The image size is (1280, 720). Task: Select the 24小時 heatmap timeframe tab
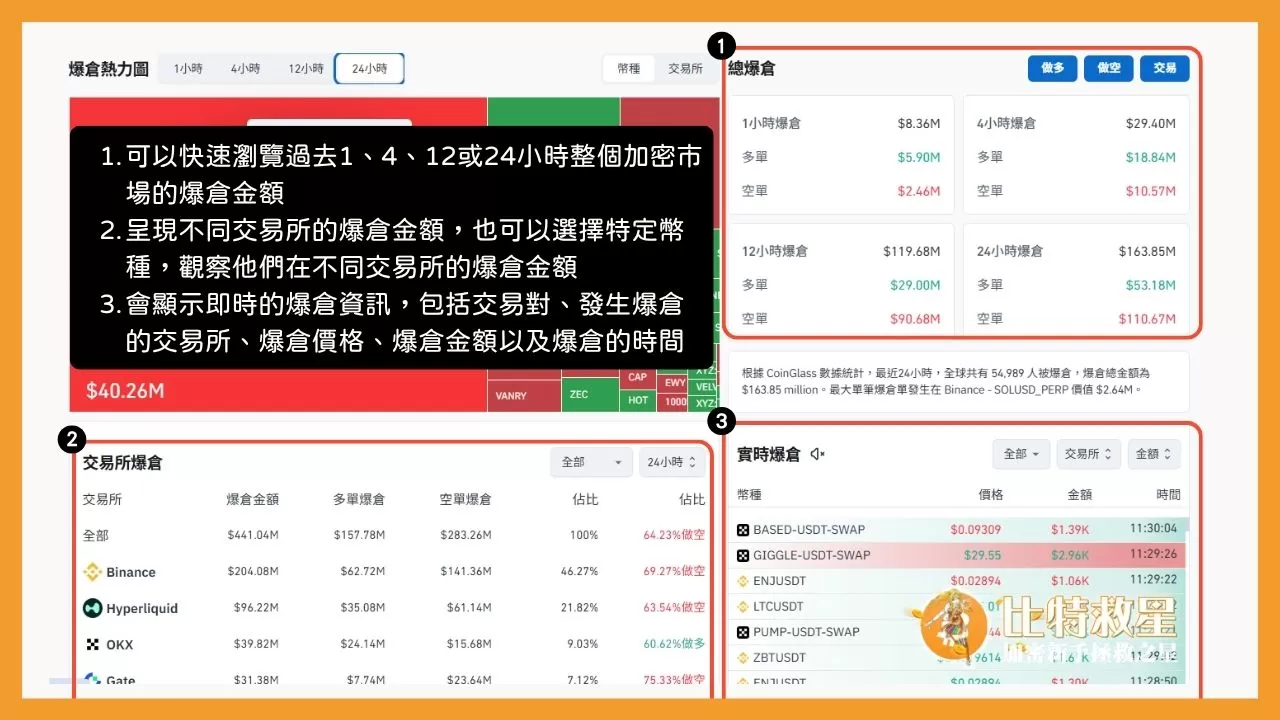(x=369, y=69)
